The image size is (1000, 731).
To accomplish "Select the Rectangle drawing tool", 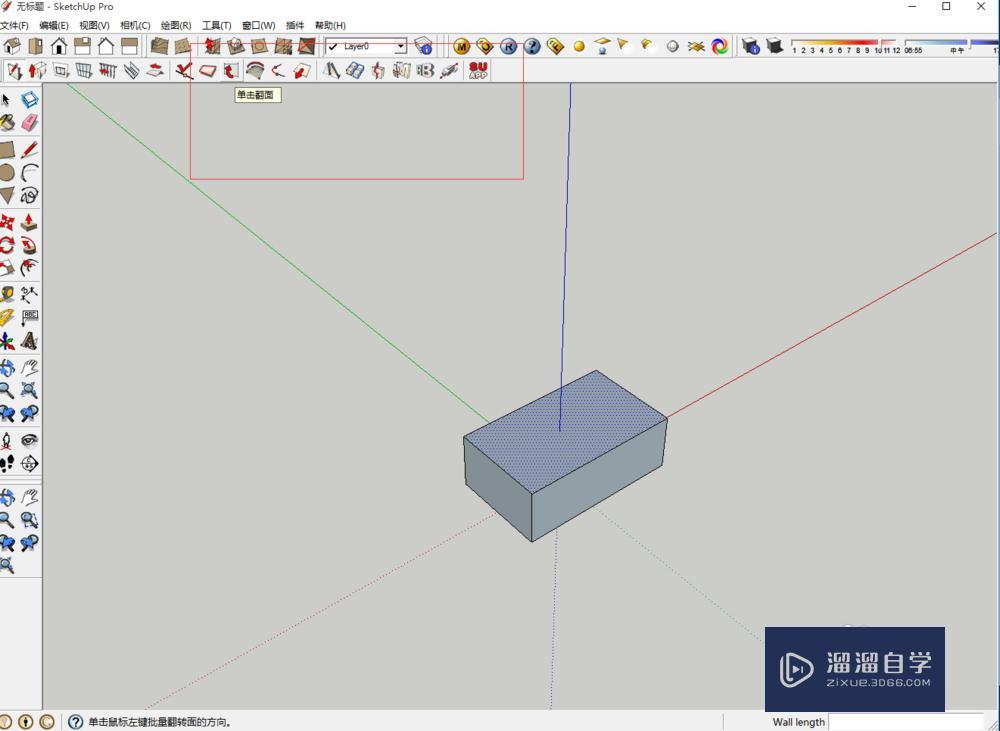I will (x=6, y=150).
